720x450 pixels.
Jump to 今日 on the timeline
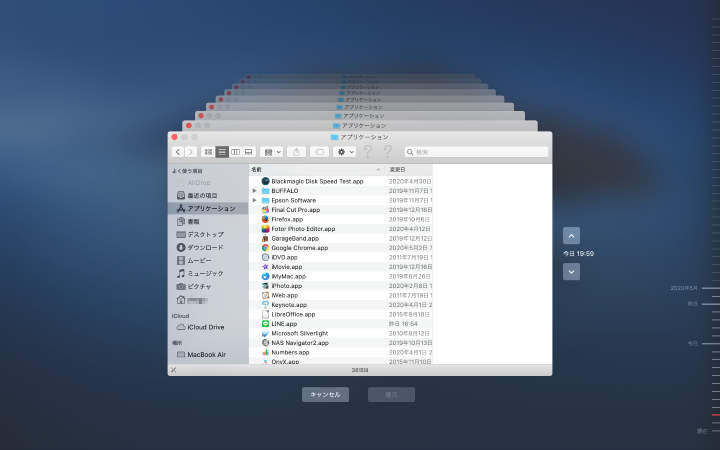click(x=692, y=343)
